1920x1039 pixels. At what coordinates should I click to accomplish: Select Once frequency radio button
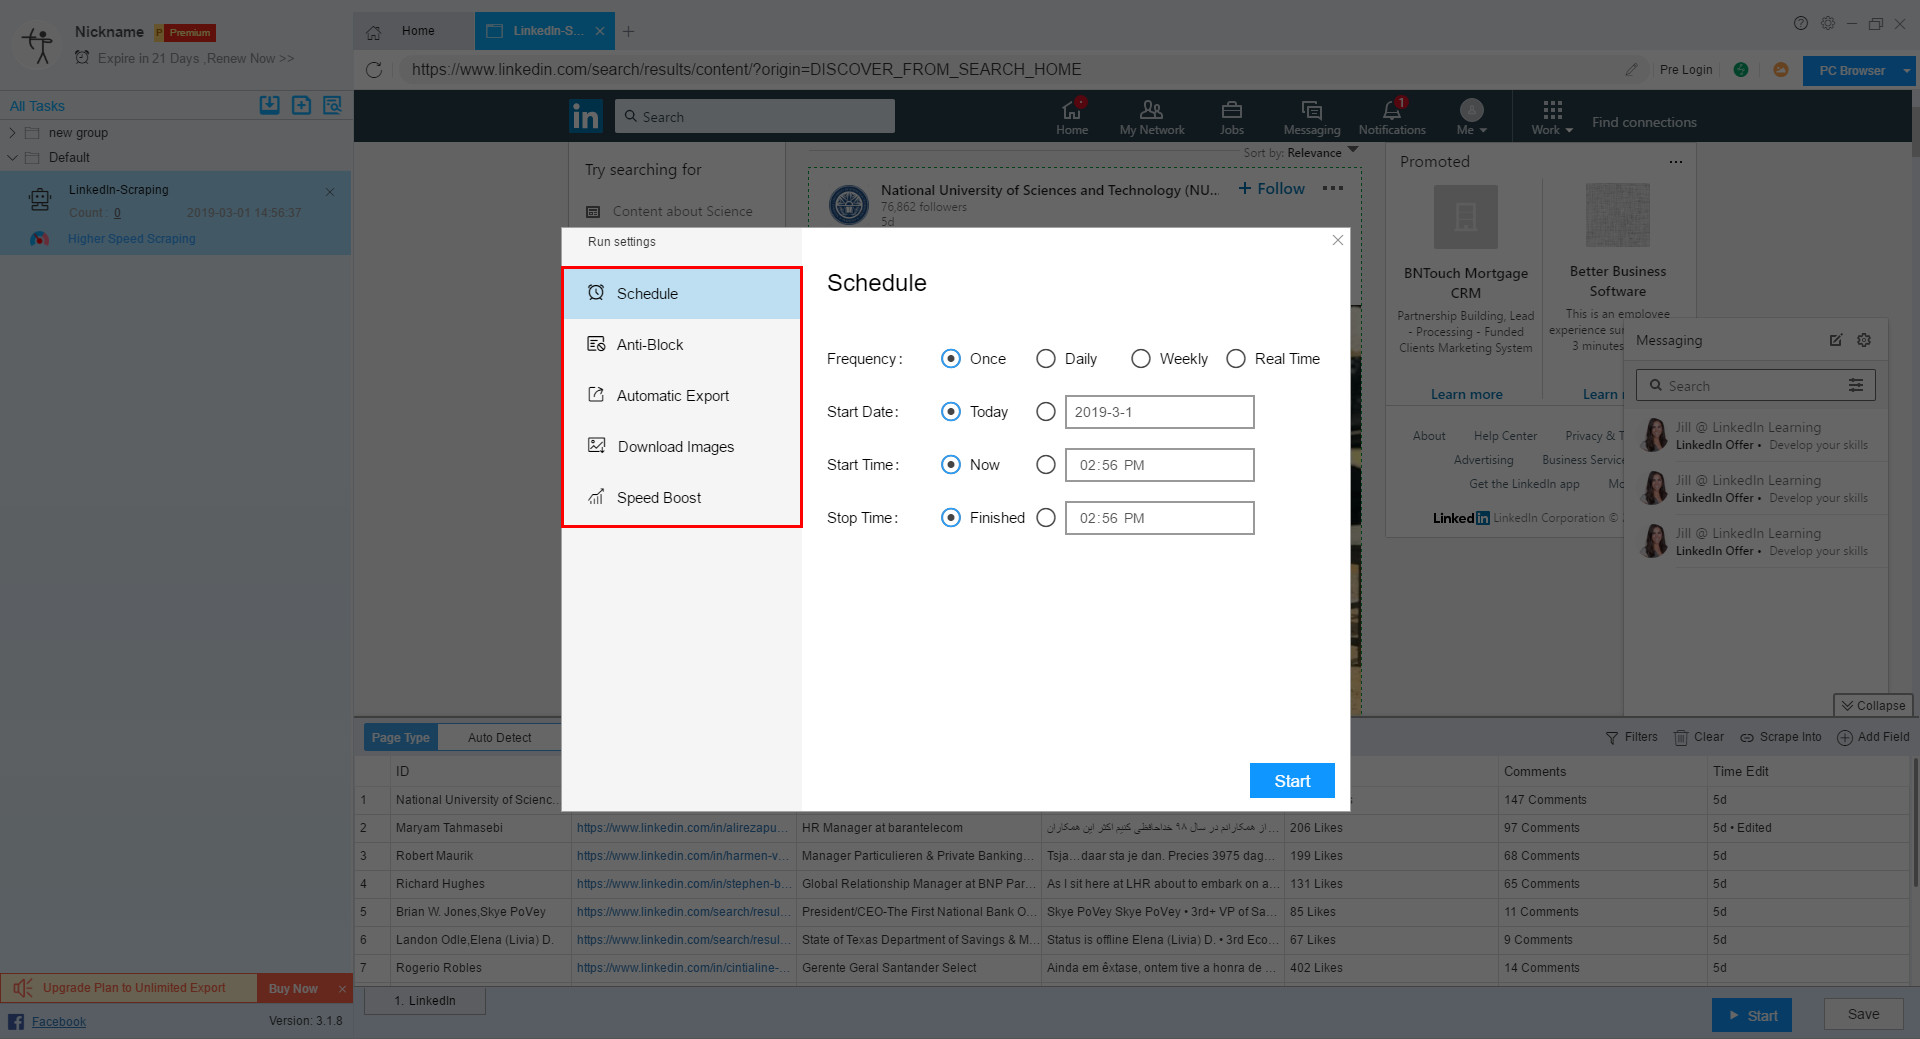click(951, 359)
